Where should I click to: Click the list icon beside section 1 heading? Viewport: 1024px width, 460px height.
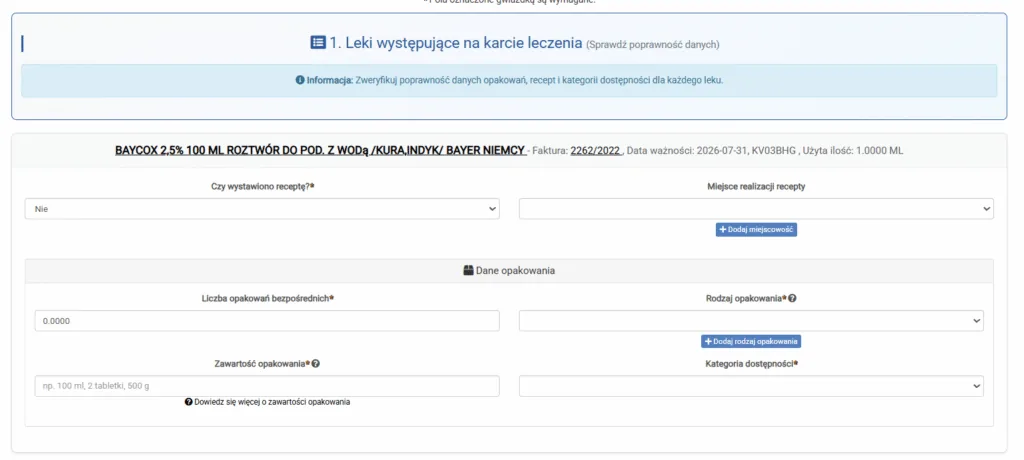click(x=317, y=43)
